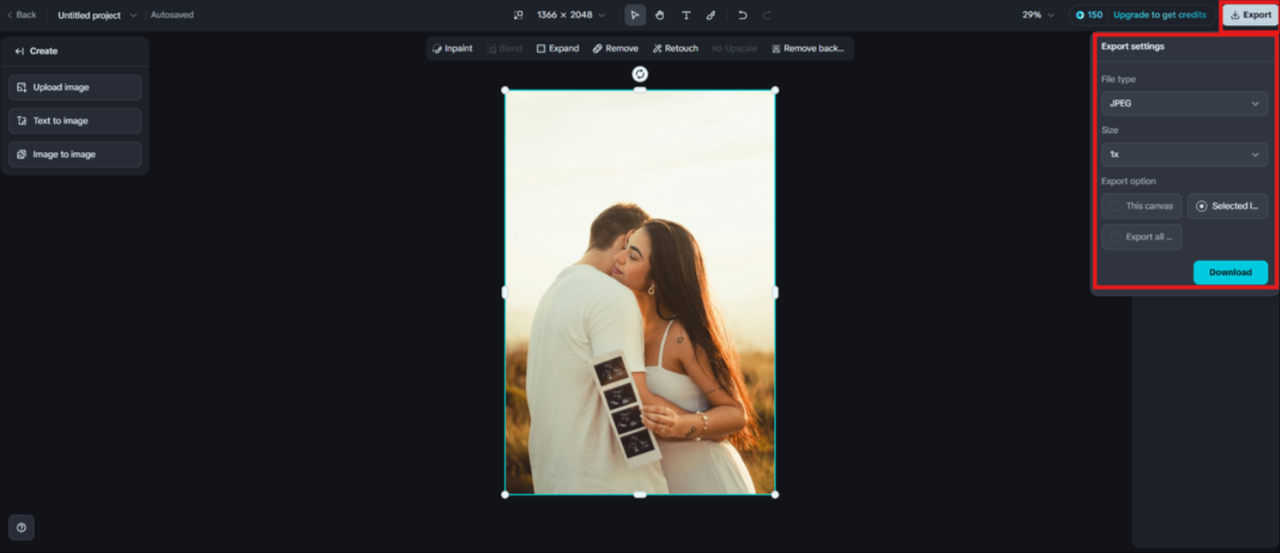Screen dimensions: 1280x553
Task: Click the Export button
Action: click(1250, 15)
